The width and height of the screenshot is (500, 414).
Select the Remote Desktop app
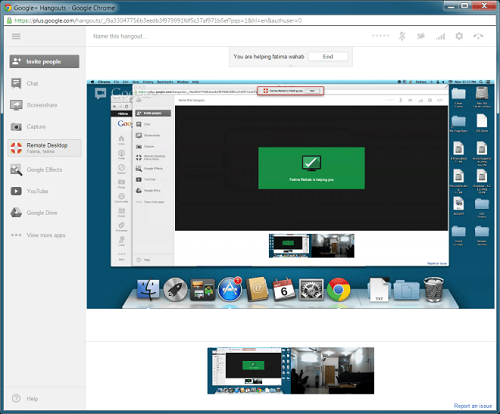coord(44,148)
